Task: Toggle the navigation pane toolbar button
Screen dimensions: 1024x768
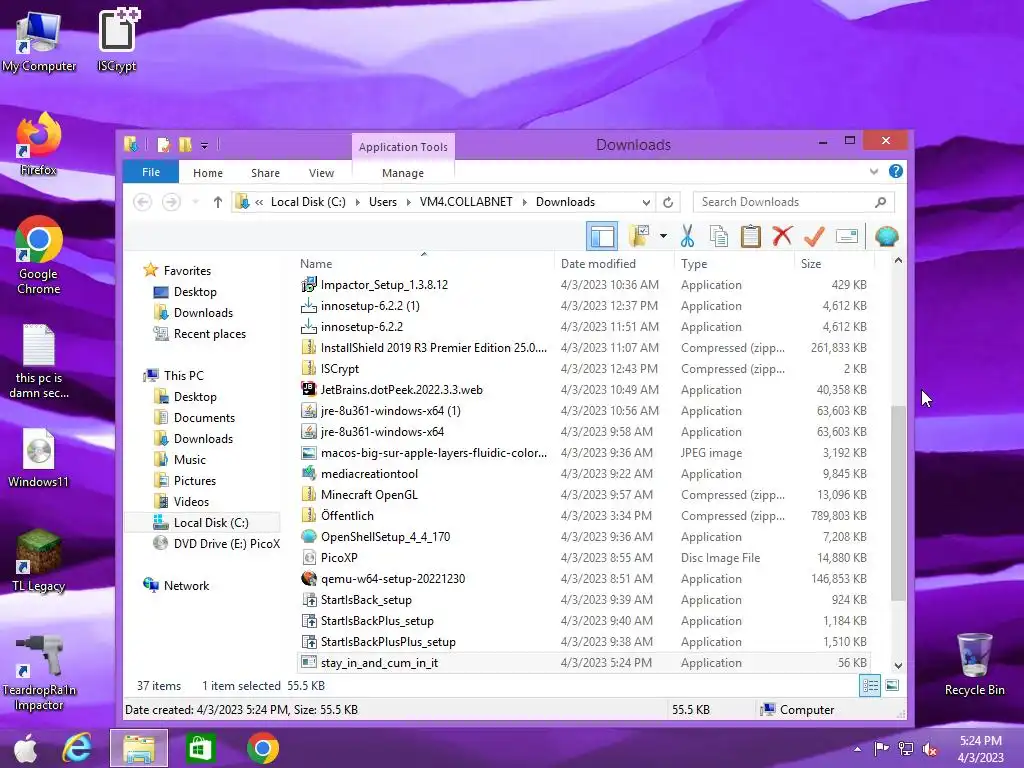Action: click(x=601, y=236)
